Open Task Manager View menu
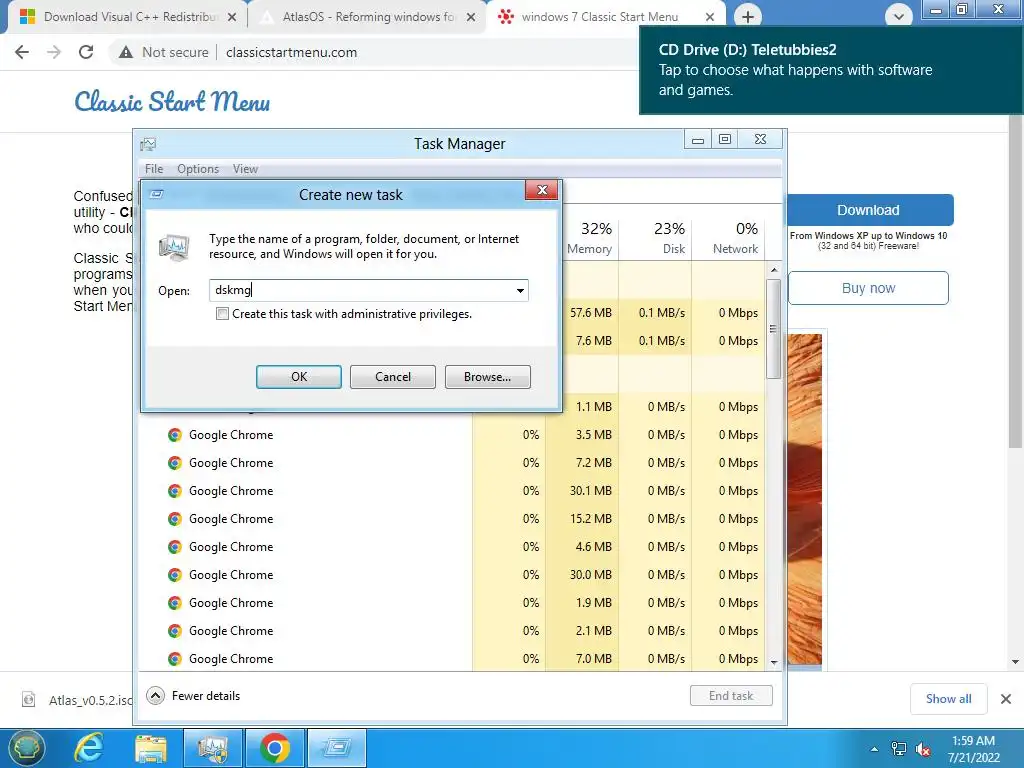Viewport: 1024px width, 768px height. point(246,168)
